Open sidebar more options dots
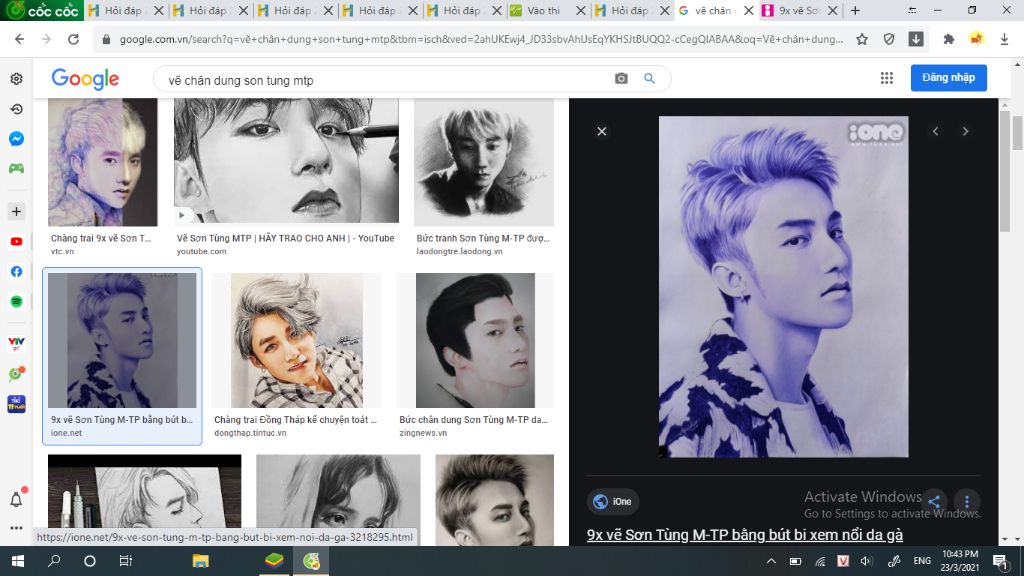Image resolution: width=1024 pixels, height=576 pixels. [16, 528]
